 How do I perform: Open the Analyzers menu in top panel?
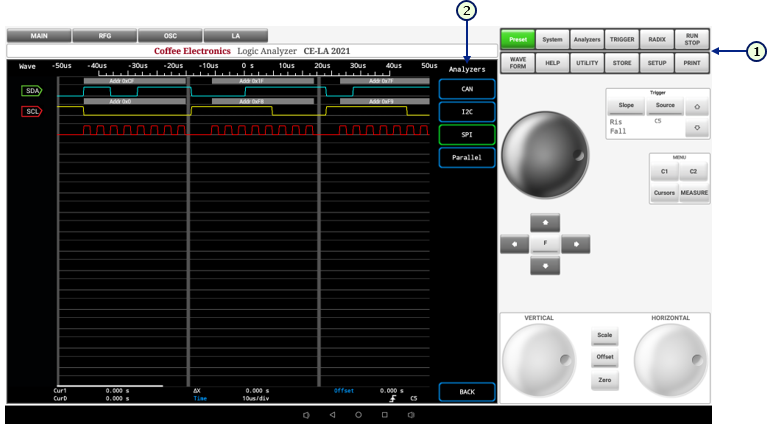586,39
